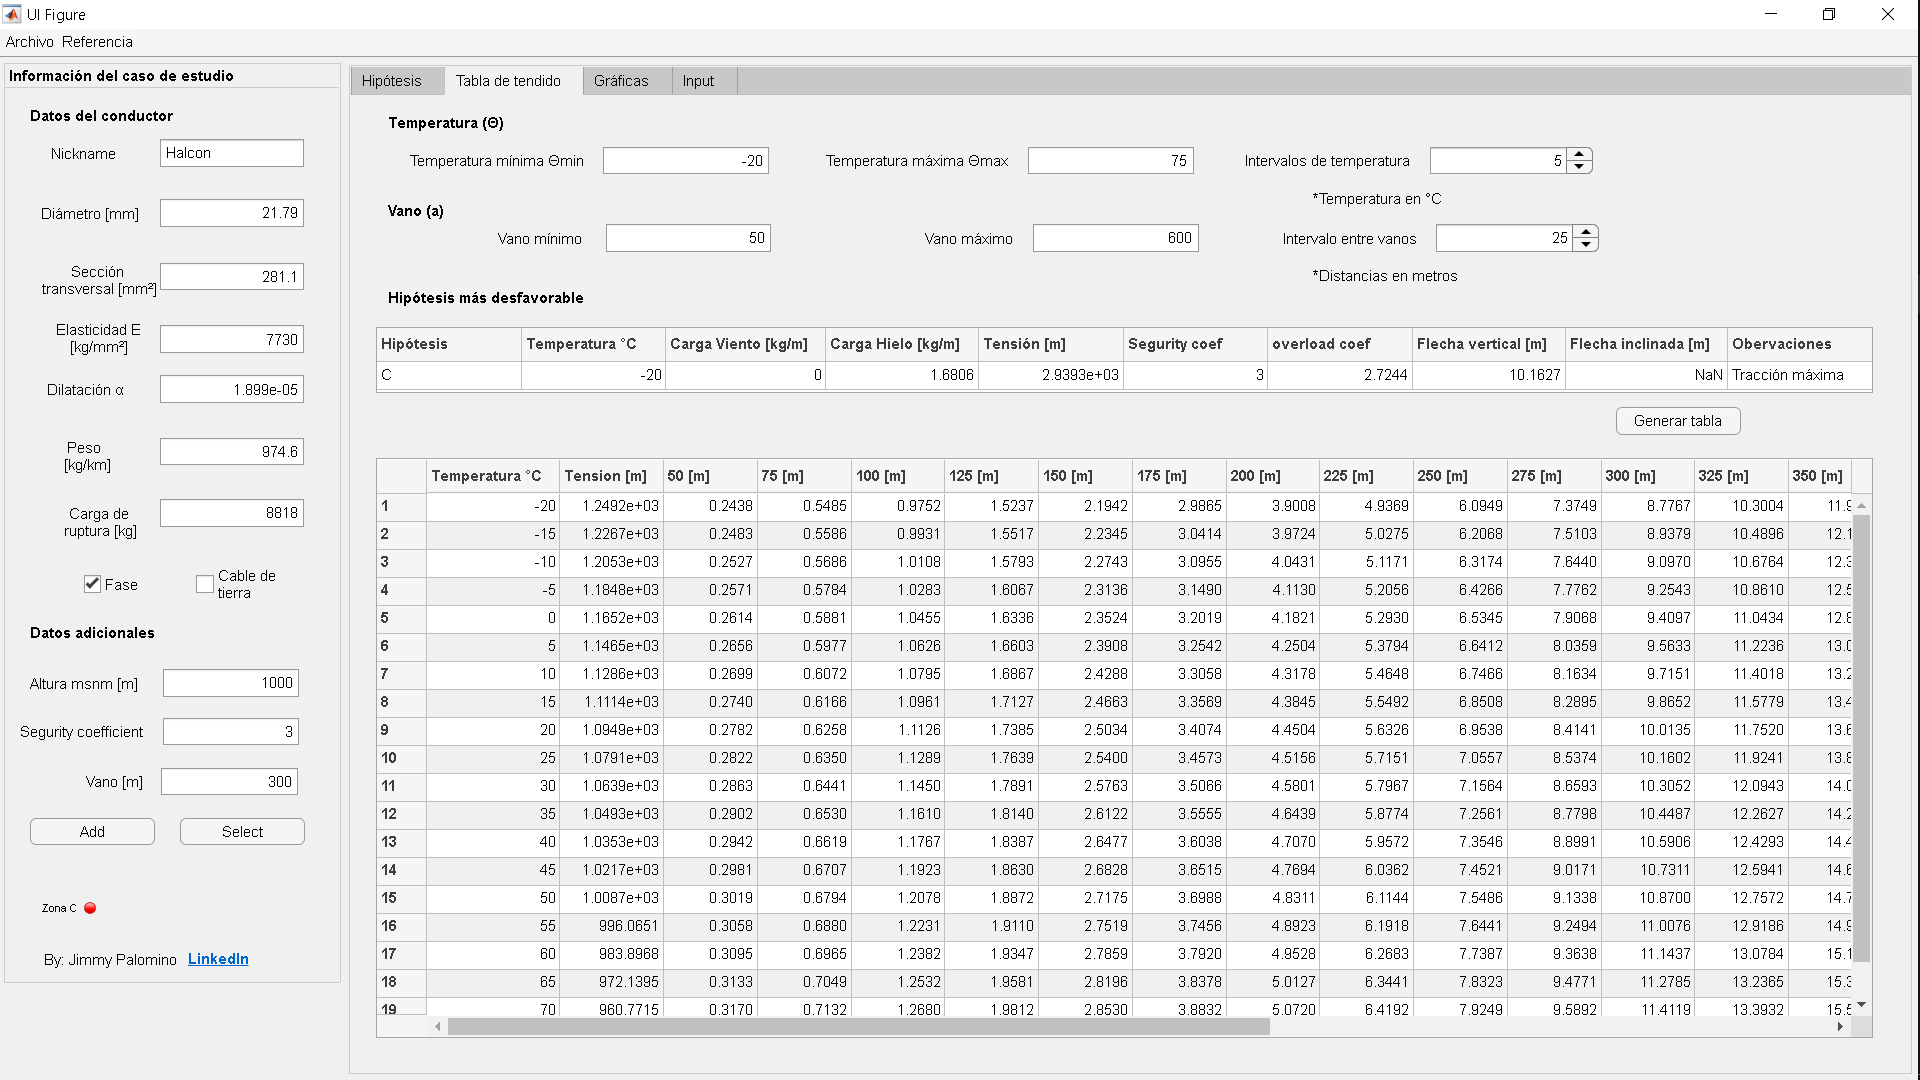Click the Intervalos de temperatura value field
The height and width of the screenshot is (1080, 1920).
tap(1498, 161)
